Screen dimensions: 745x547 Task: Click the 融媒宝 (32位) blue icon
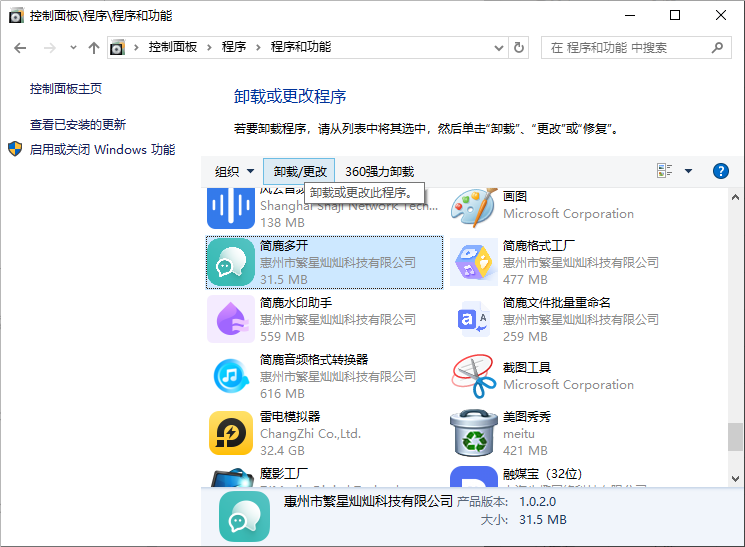pos(474,477)
